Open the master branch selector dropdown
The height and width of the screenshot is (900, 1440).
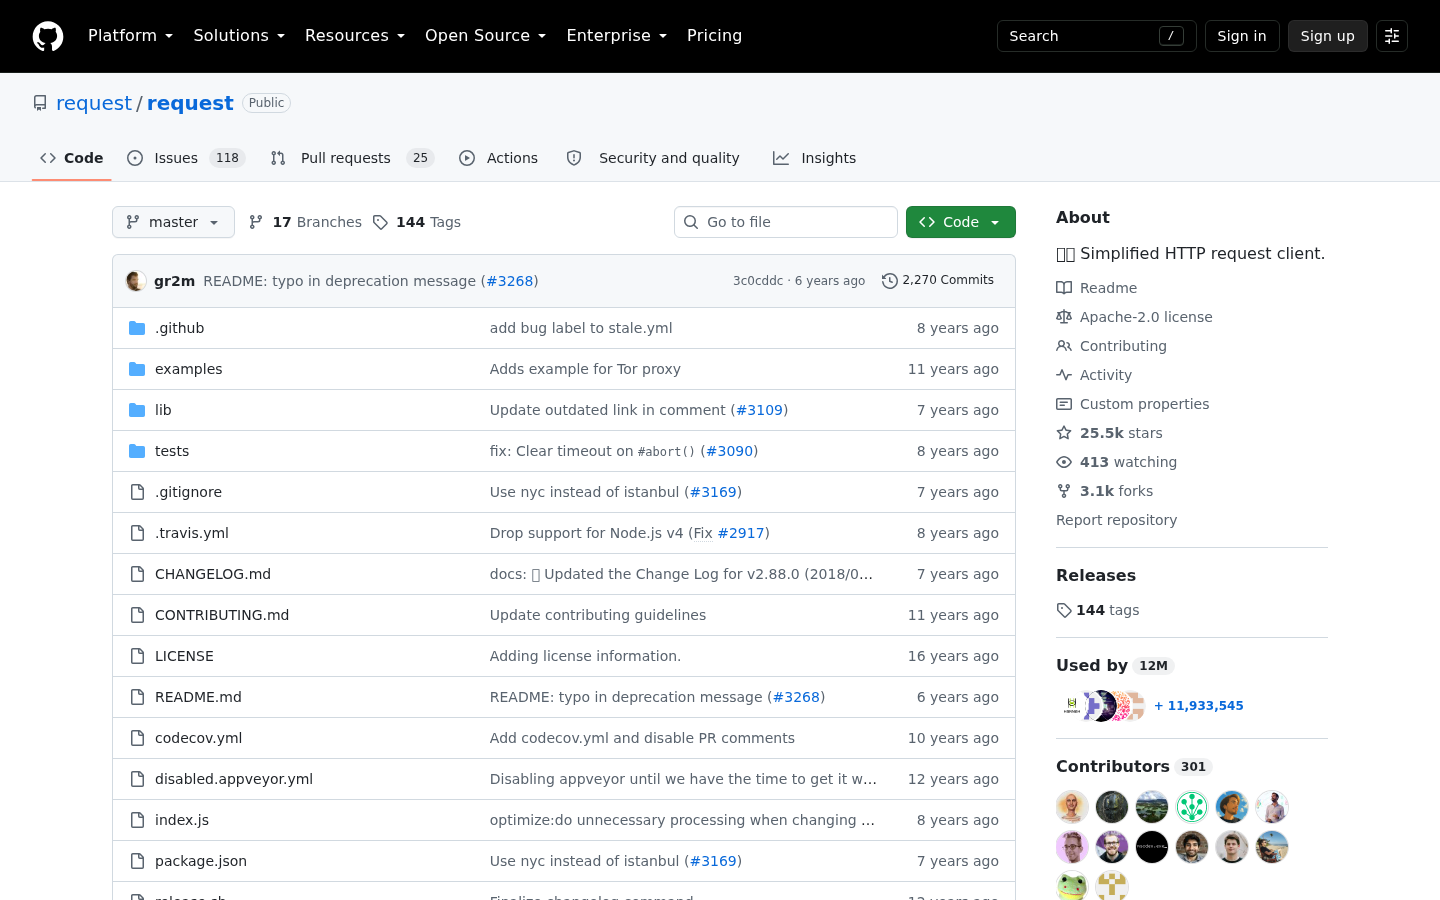pos(173,222)
